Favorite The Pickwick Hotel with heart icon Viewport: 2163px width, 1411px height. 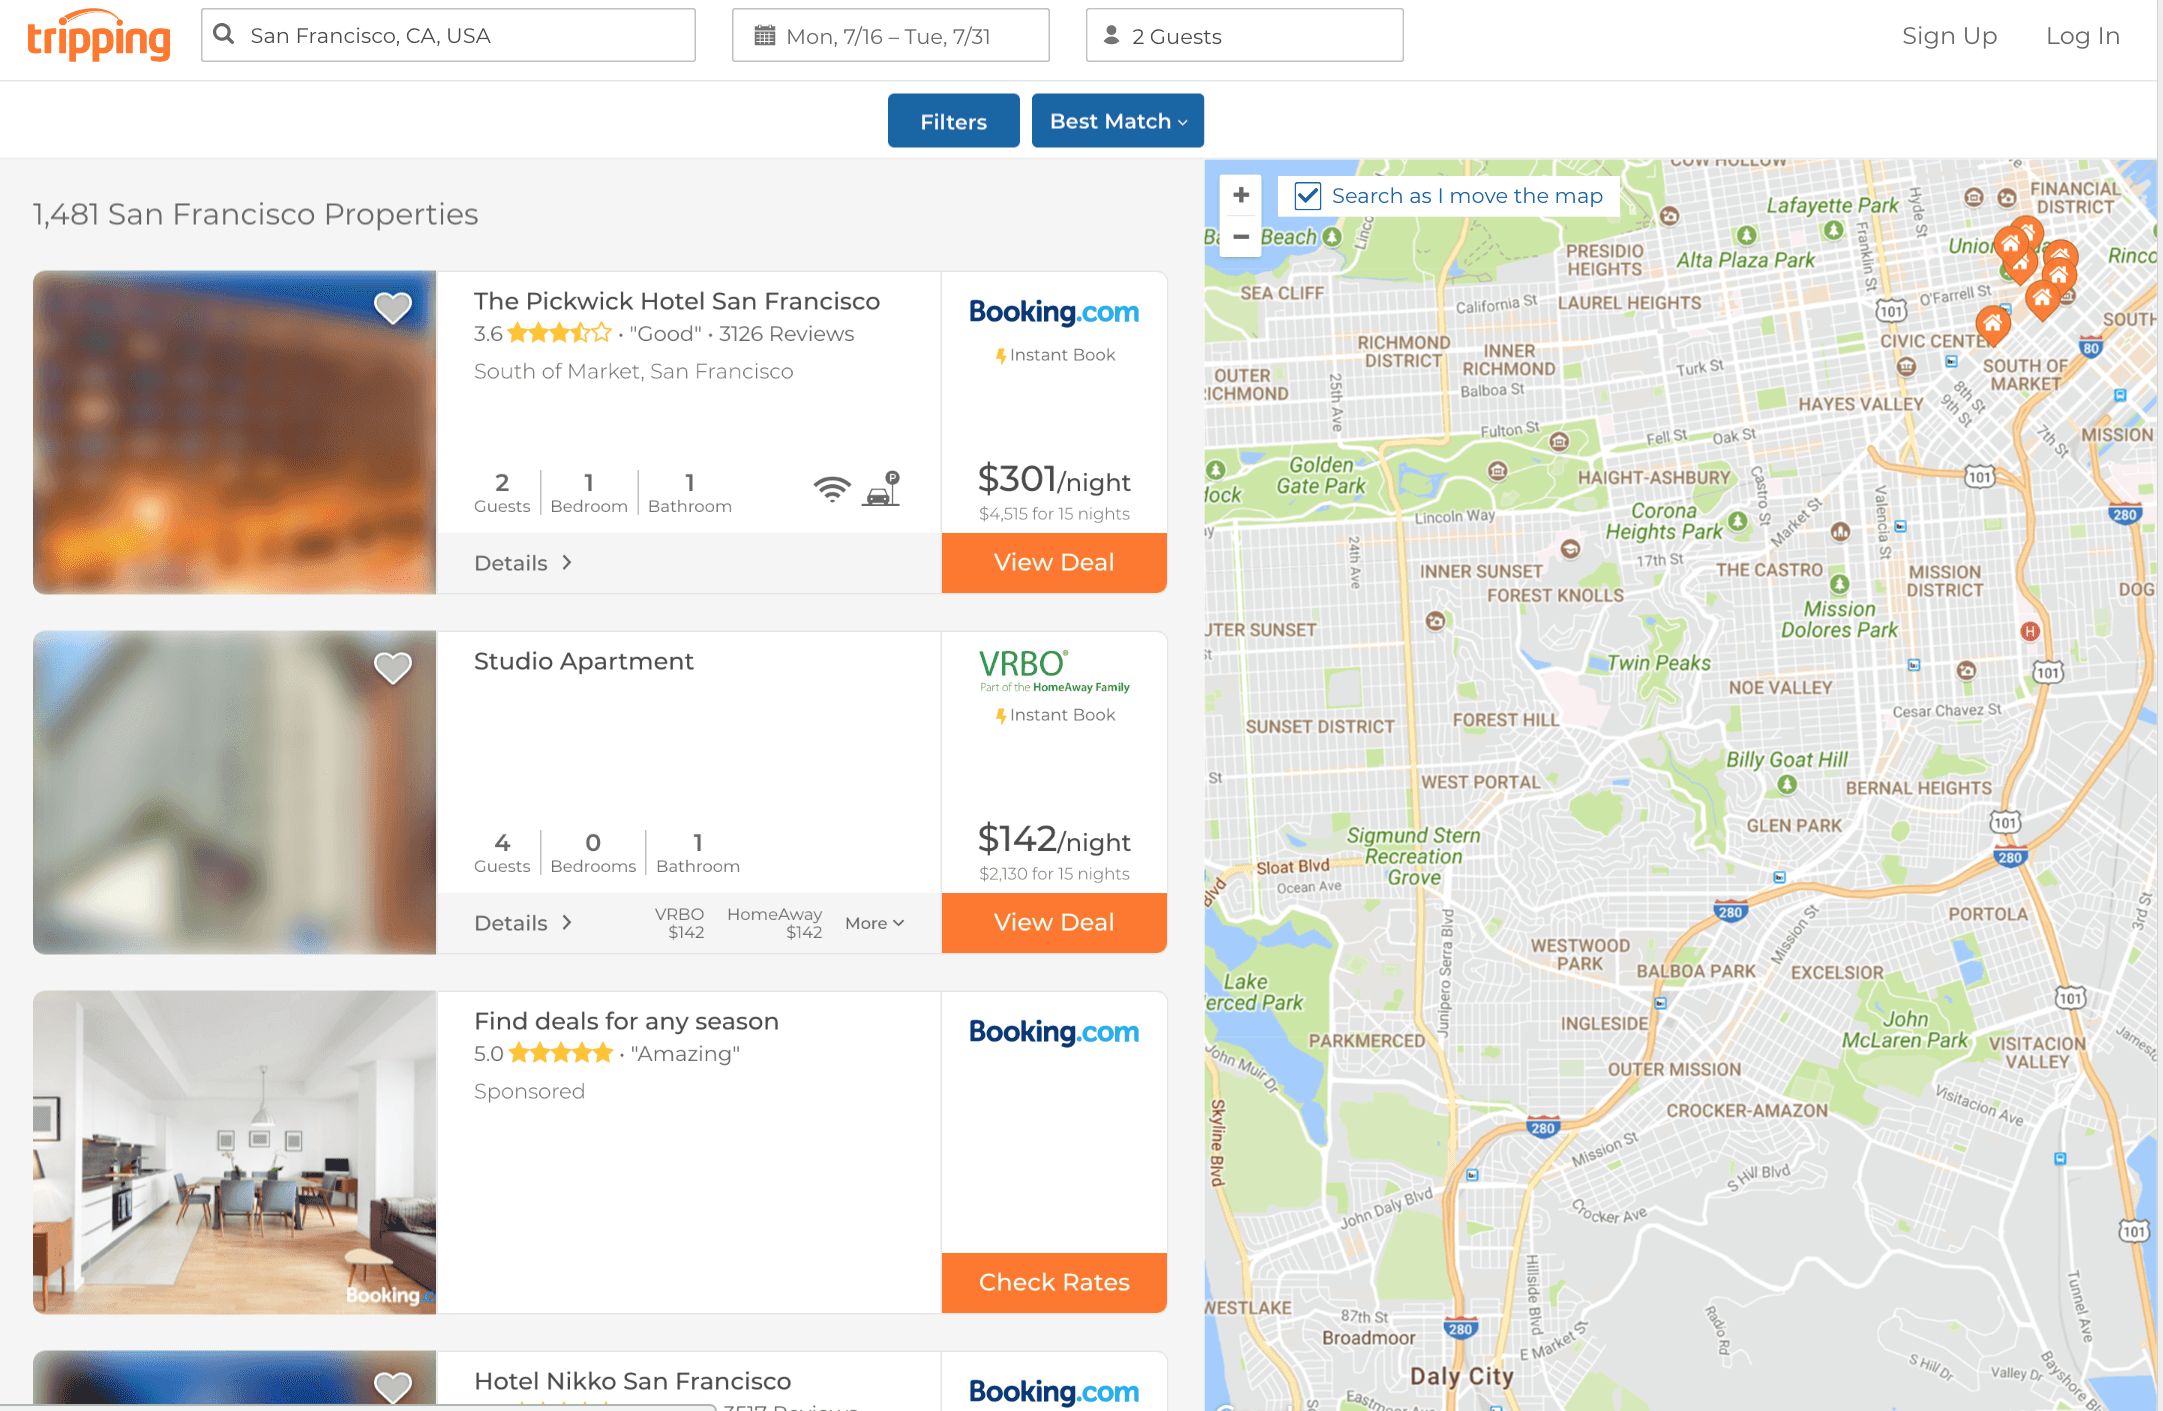[x=392, y=307]
